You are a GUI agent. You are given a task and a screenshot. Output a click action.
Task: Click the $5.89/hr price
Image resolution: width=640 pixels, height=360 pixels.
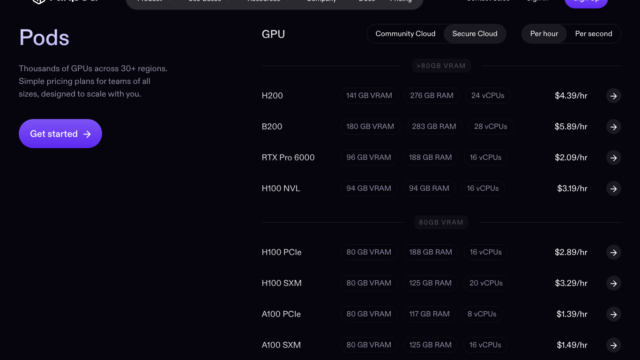pyautogui.click(x=571, y=127)
